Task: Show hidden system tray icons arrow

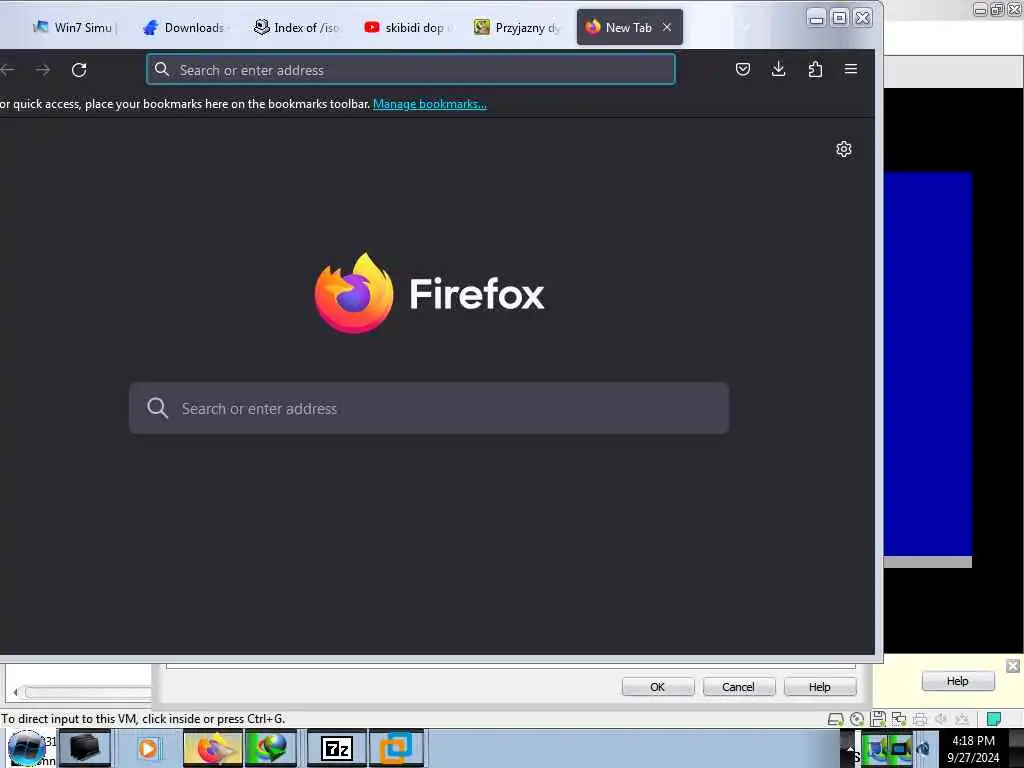Action: click(x=850, y=748)
